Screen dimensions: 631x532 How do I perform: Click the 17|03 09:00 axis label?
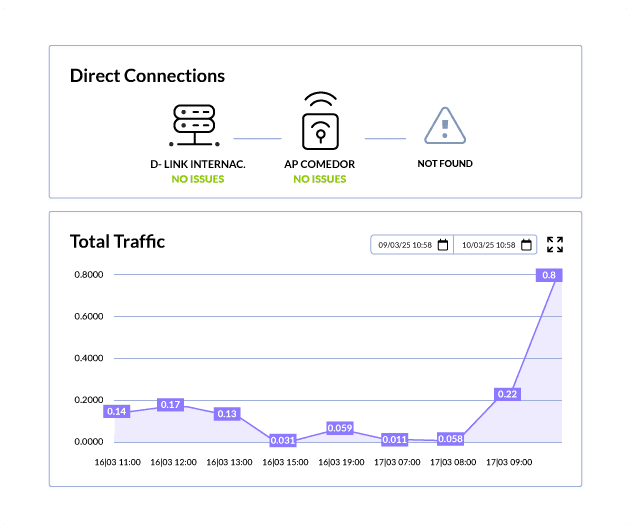509,462
